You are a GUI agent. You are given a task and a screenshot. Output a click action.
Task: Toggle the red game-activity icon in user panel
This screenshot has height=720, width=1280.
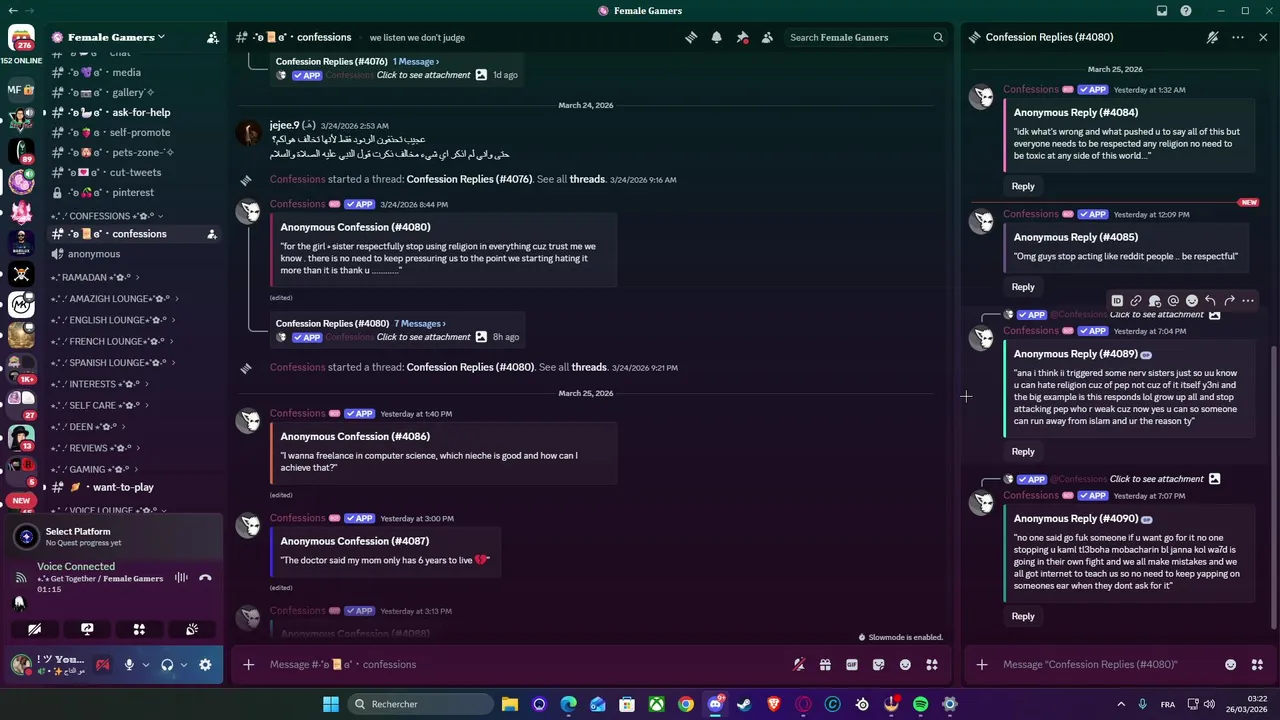(102, 664)
